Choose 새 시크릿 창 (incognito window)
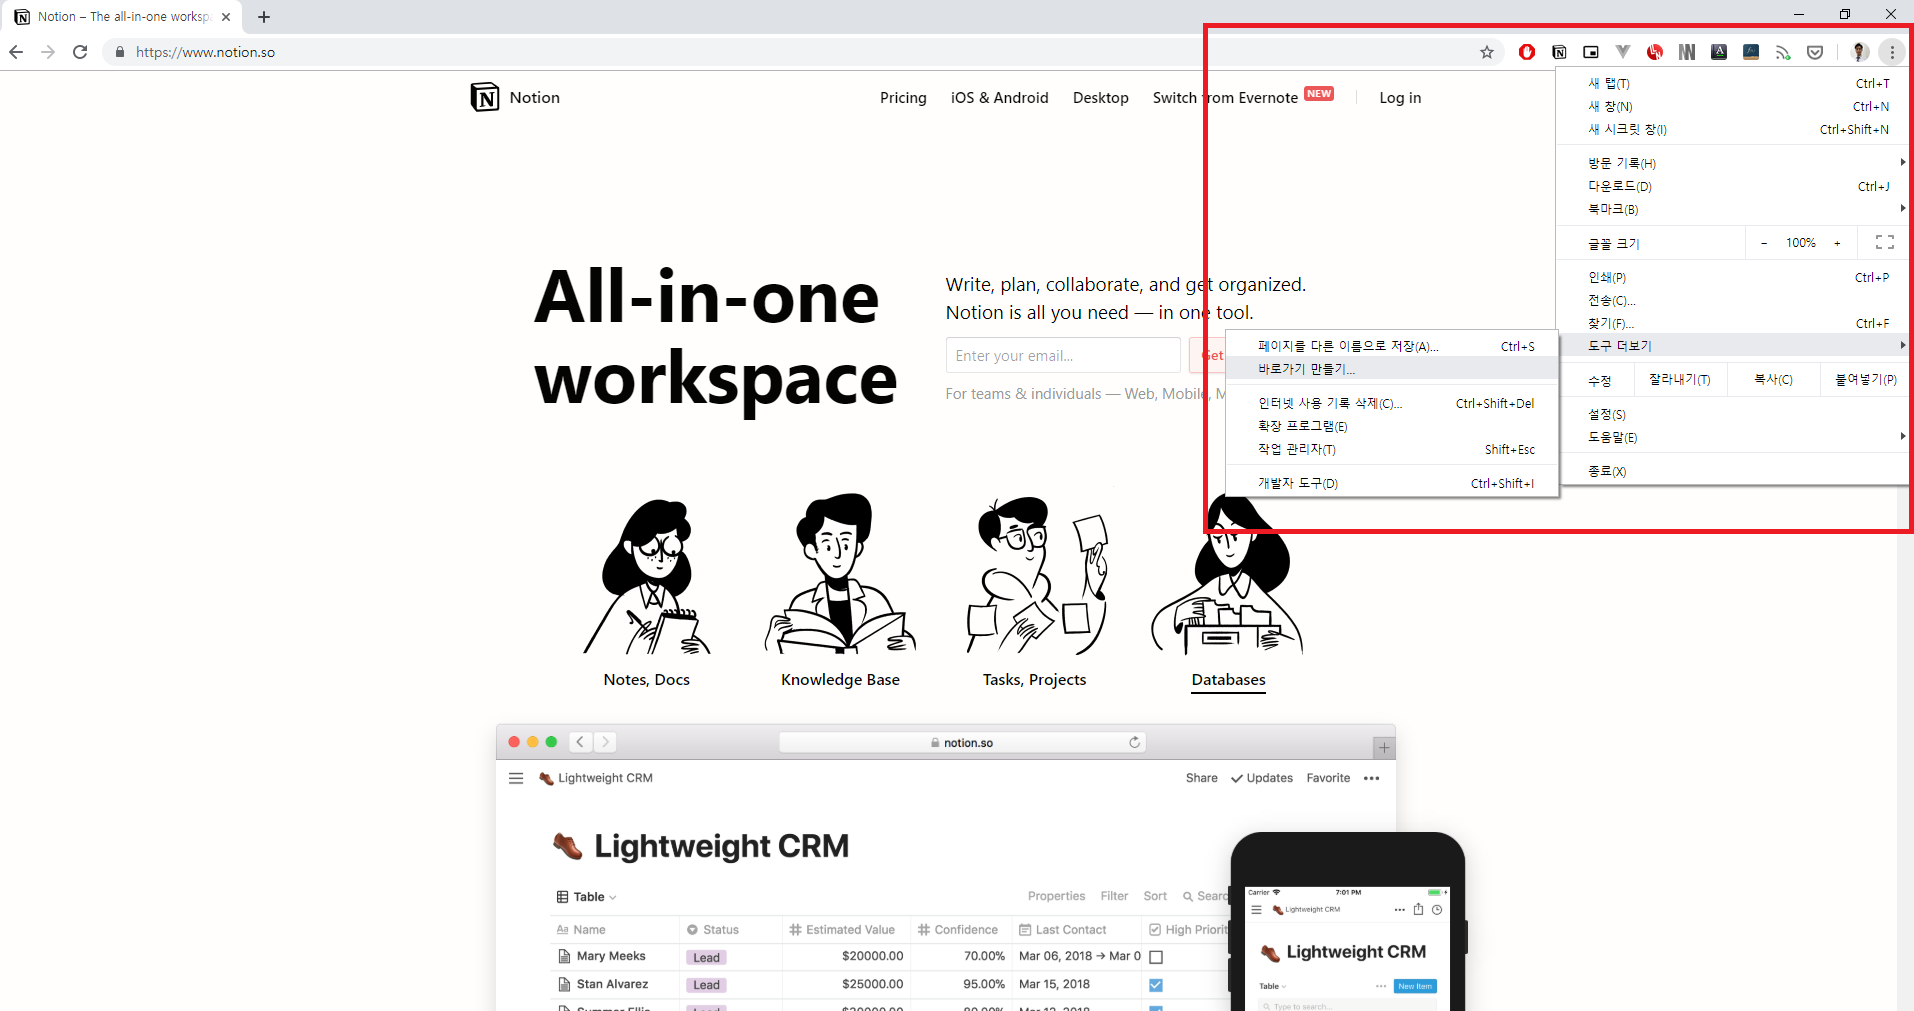Viewport: 1914px width, 1011px height. click(1733, 129)
